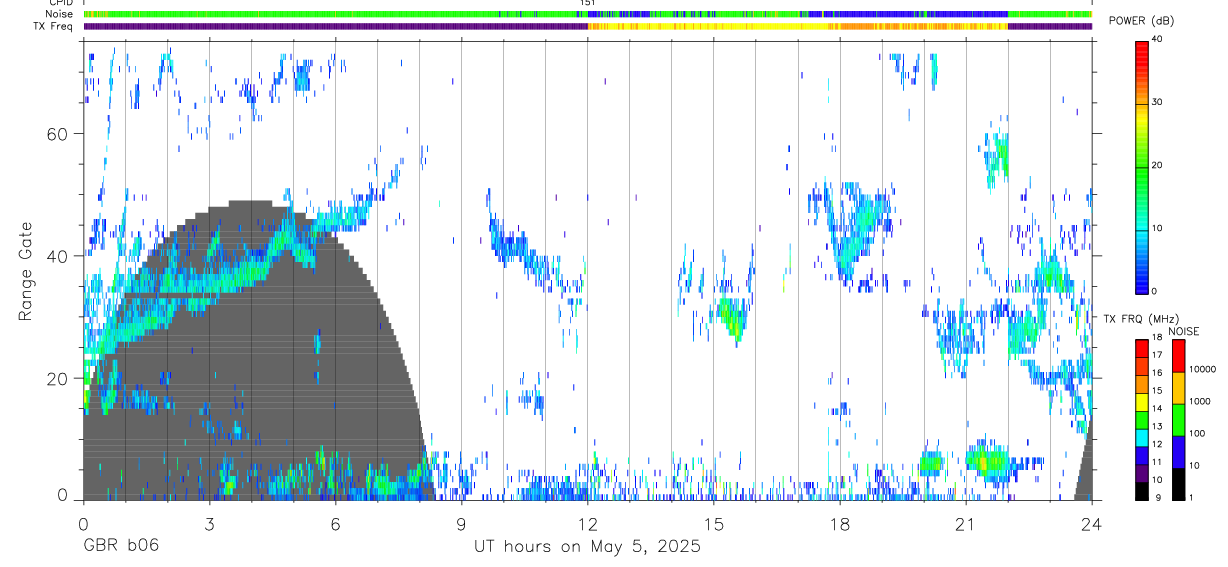Click the 30 value on the power colorbar
1228x567 pixels.
point(1159,103)
